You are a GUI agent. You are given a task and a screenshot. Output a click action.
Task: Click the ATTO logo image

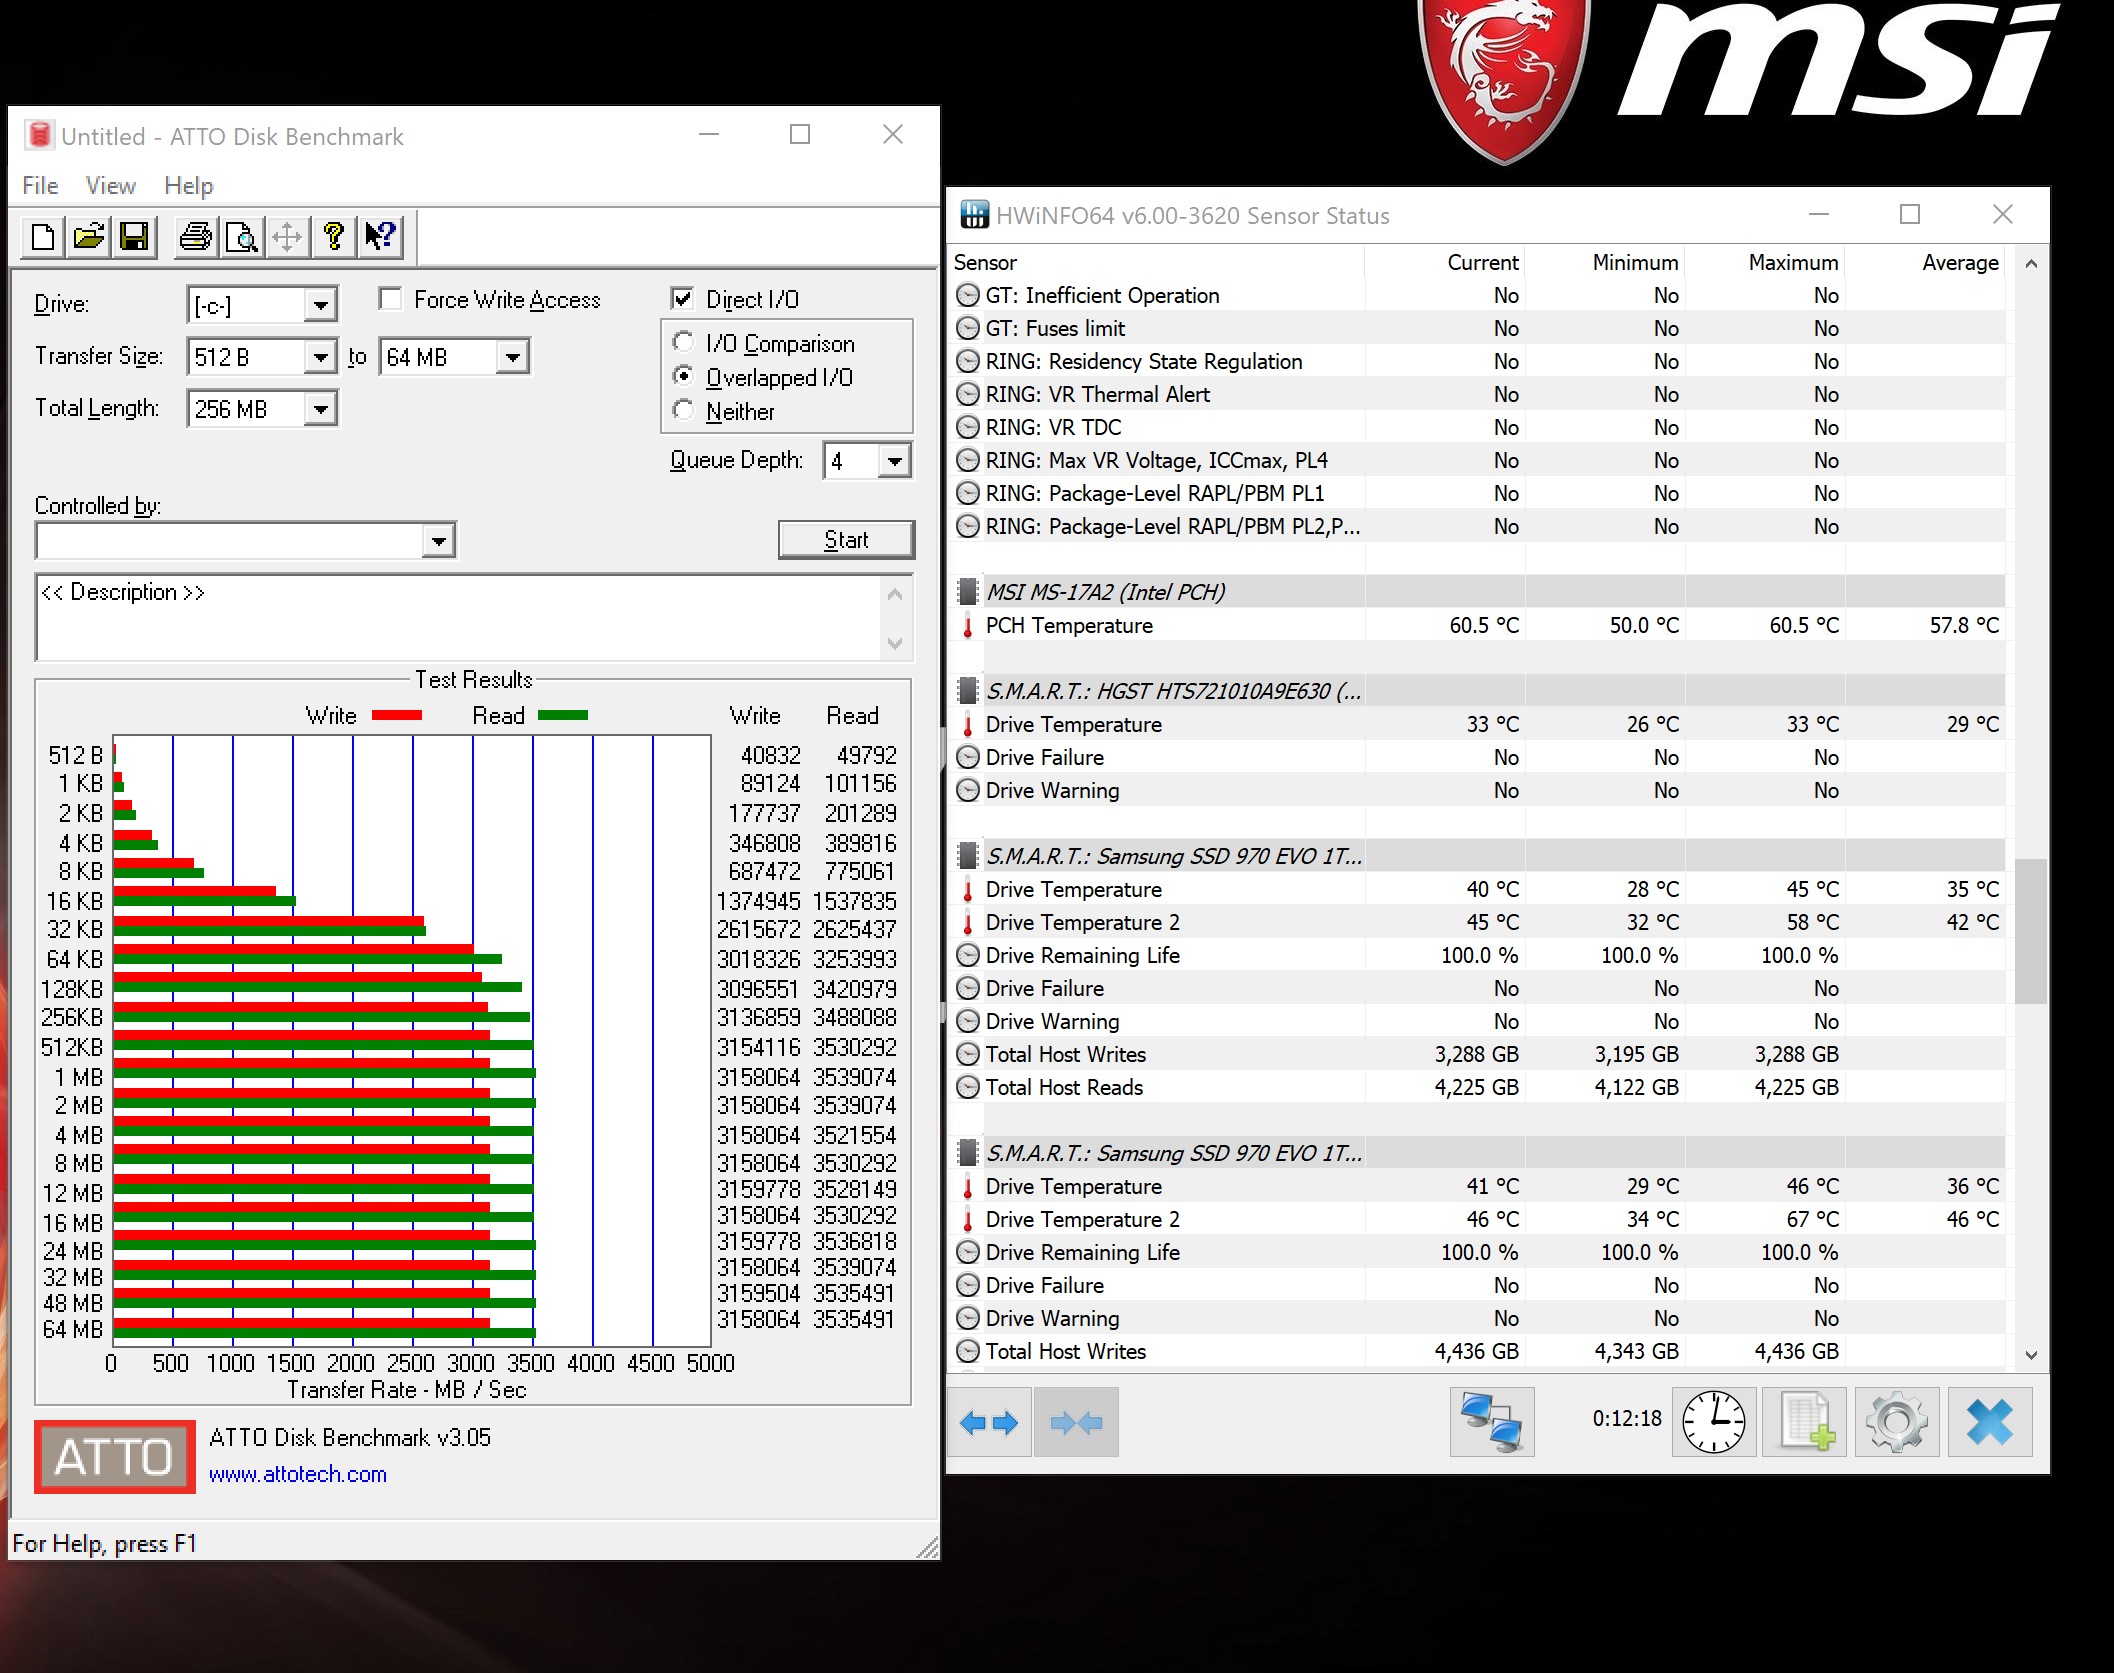115,1457
